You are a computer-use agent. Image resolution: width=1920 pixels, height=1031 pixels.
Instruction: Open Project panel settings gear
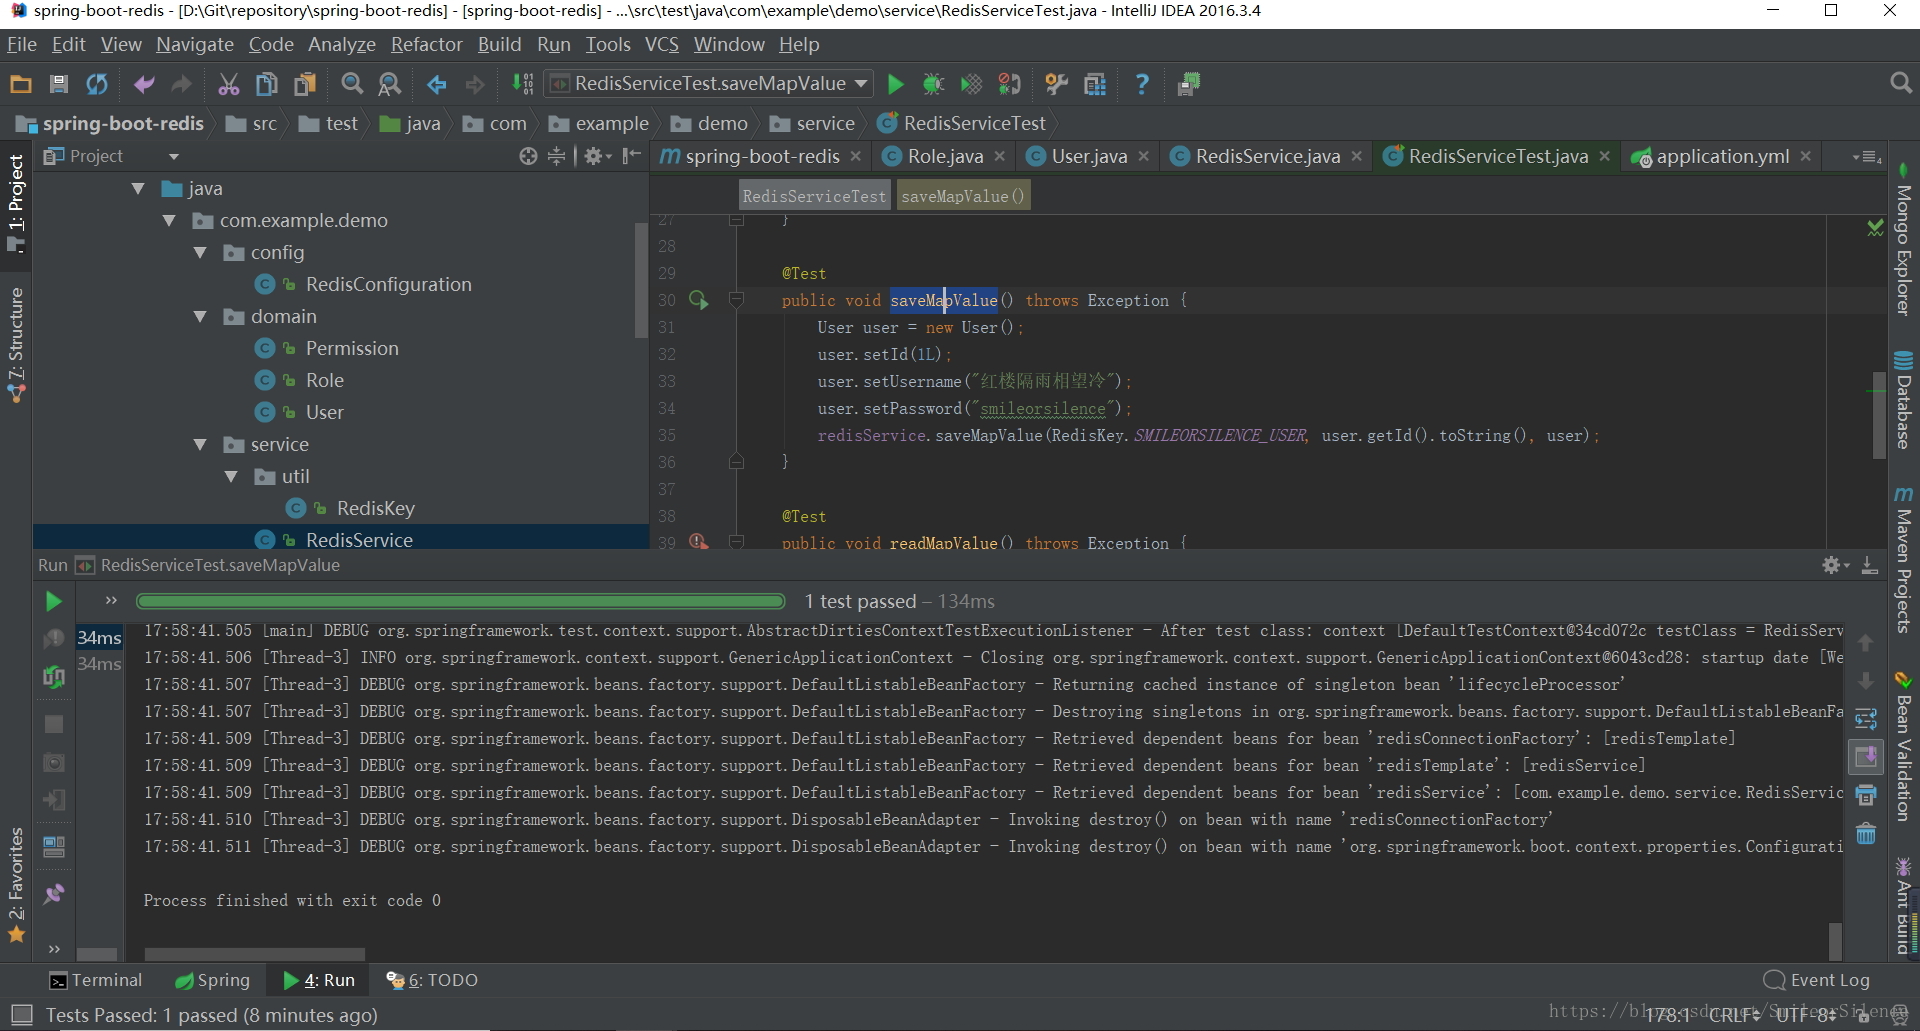pyautogui.click(x=597, y=156)
